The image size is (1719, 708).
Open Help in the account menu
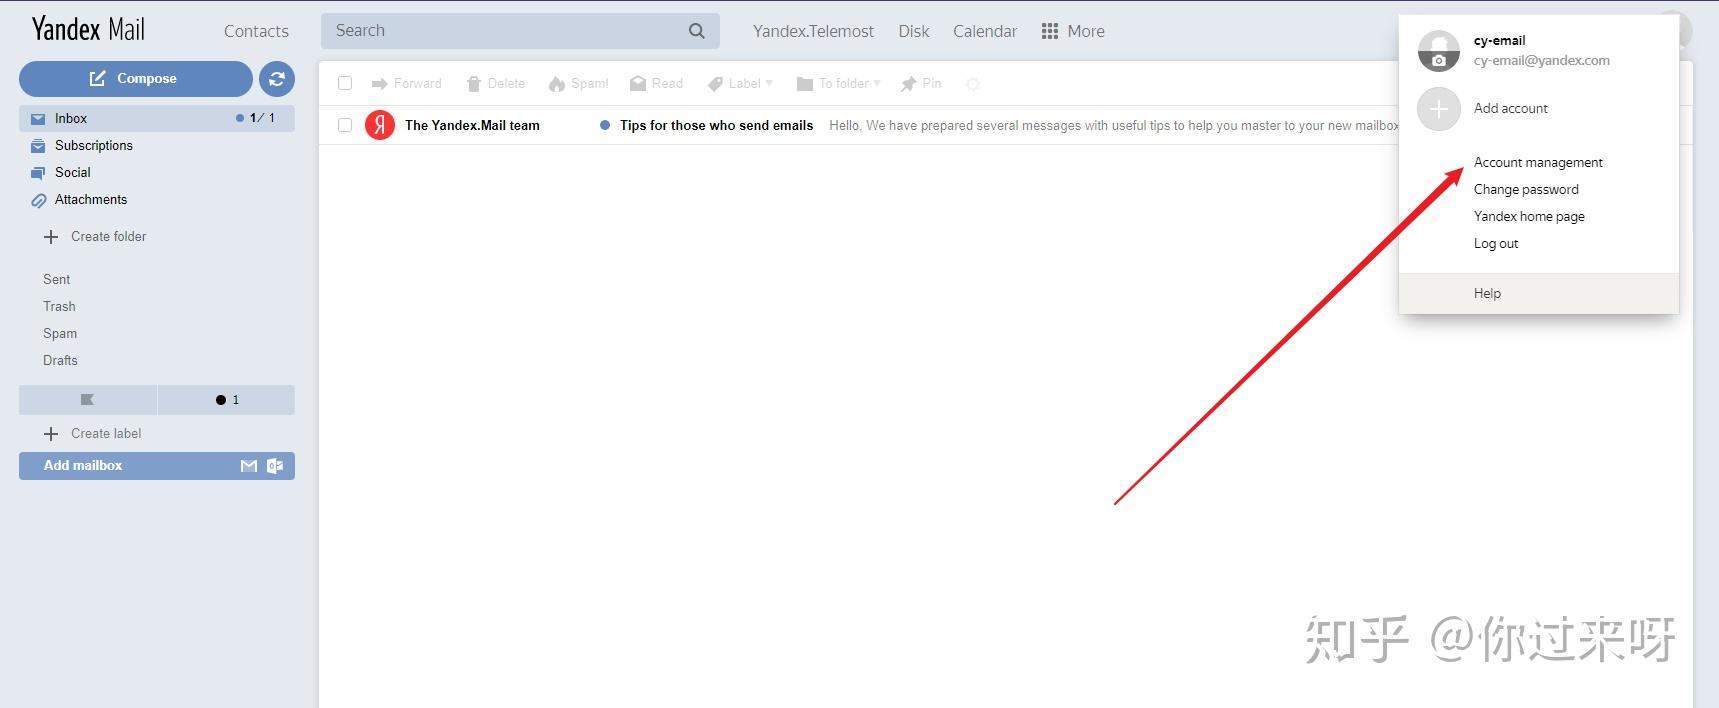point(1487,293)
